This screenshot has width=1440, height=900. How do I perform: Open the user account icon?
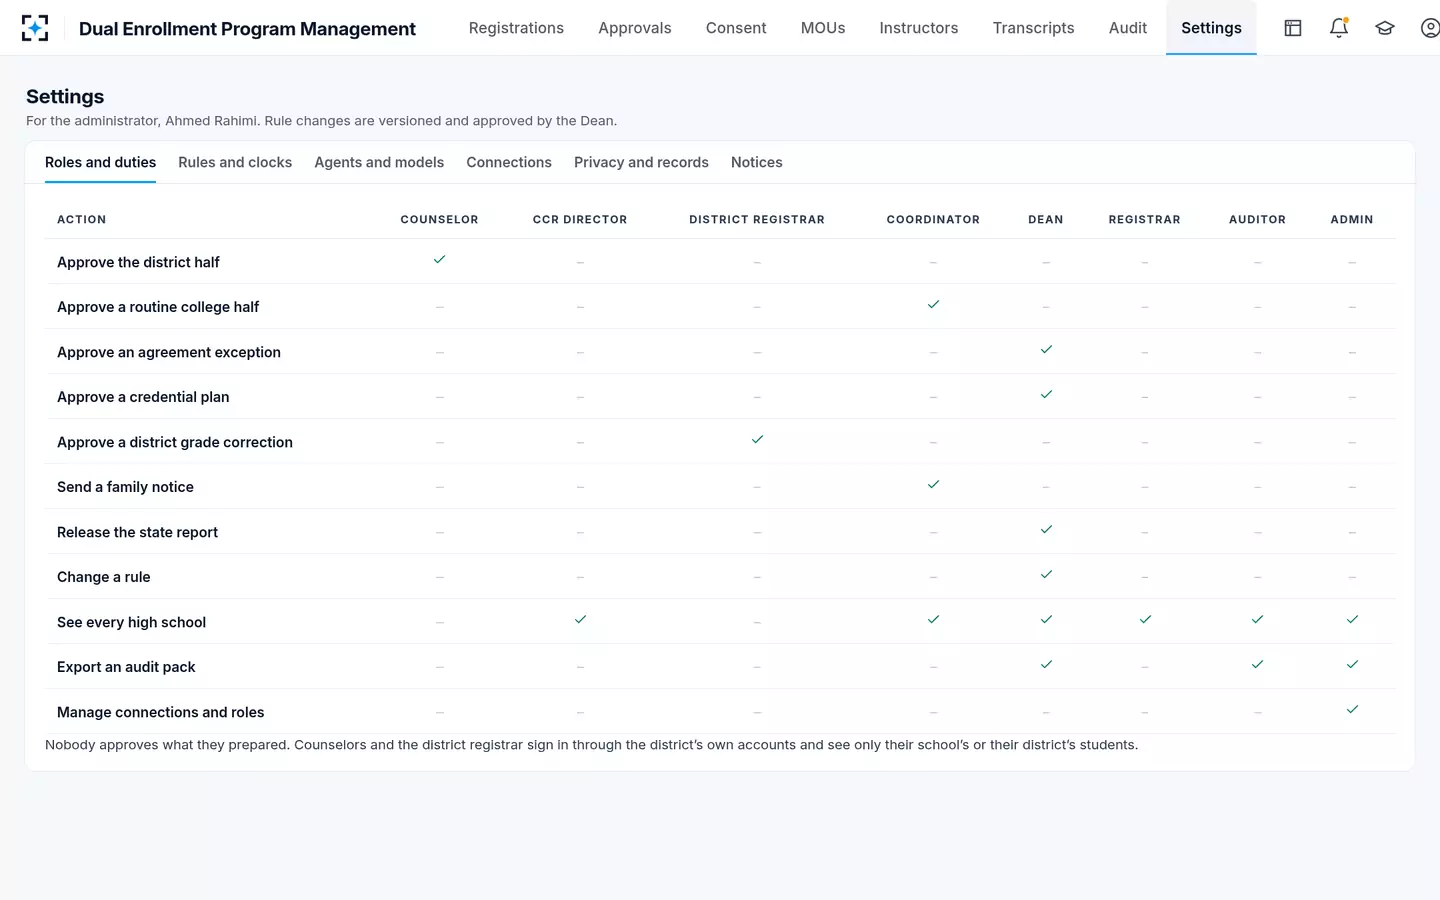pos(1431,28)
